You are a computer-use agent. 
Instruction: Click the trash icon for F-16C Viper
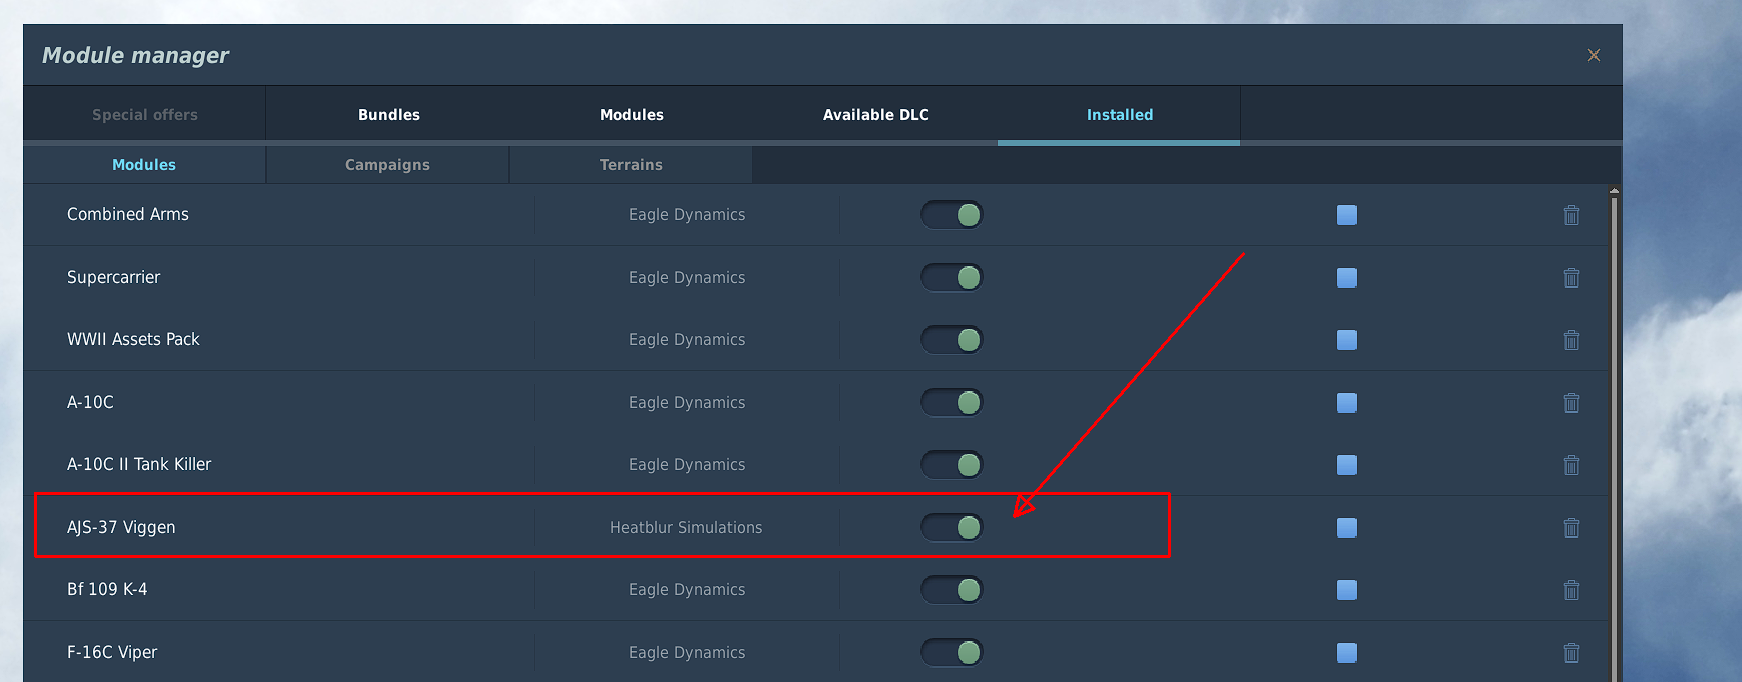pyautogui.click(x=1571, y=653)
